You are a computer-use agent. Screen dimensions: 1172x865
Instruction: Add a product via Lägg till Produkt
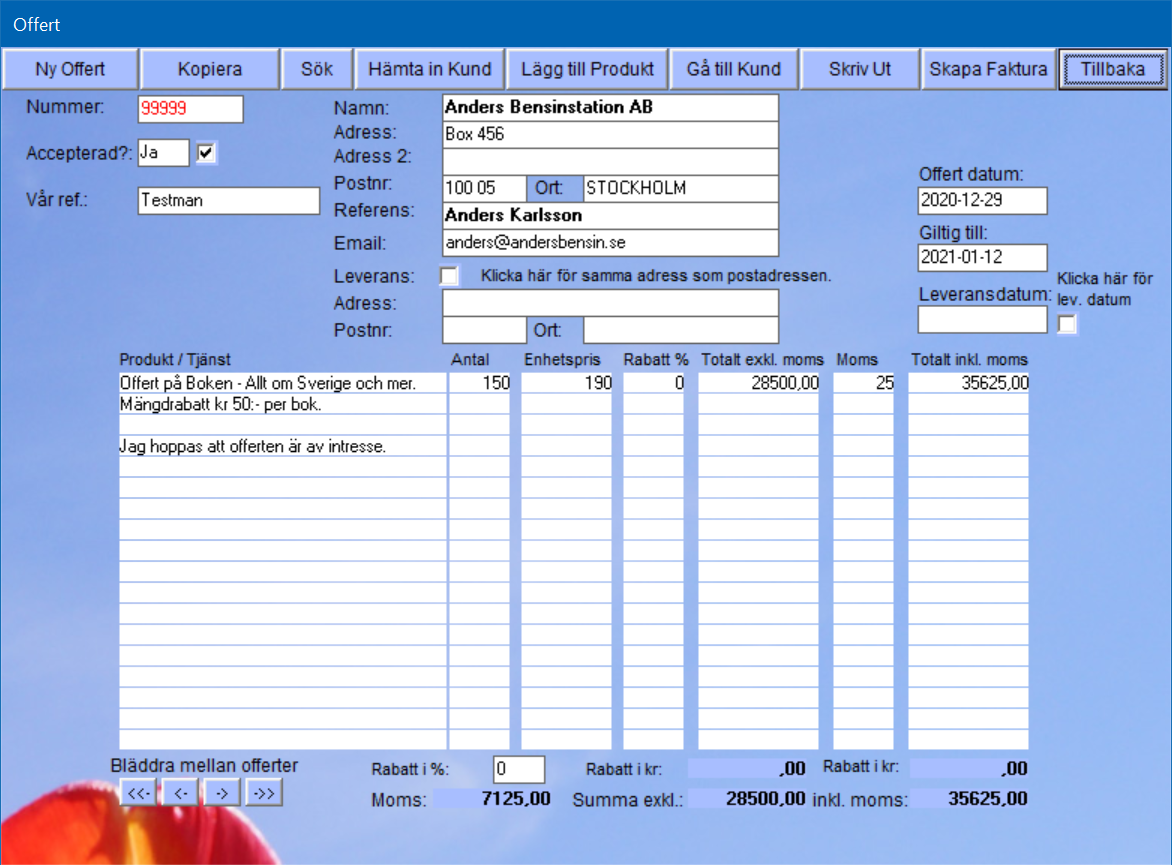coord(587,69)
